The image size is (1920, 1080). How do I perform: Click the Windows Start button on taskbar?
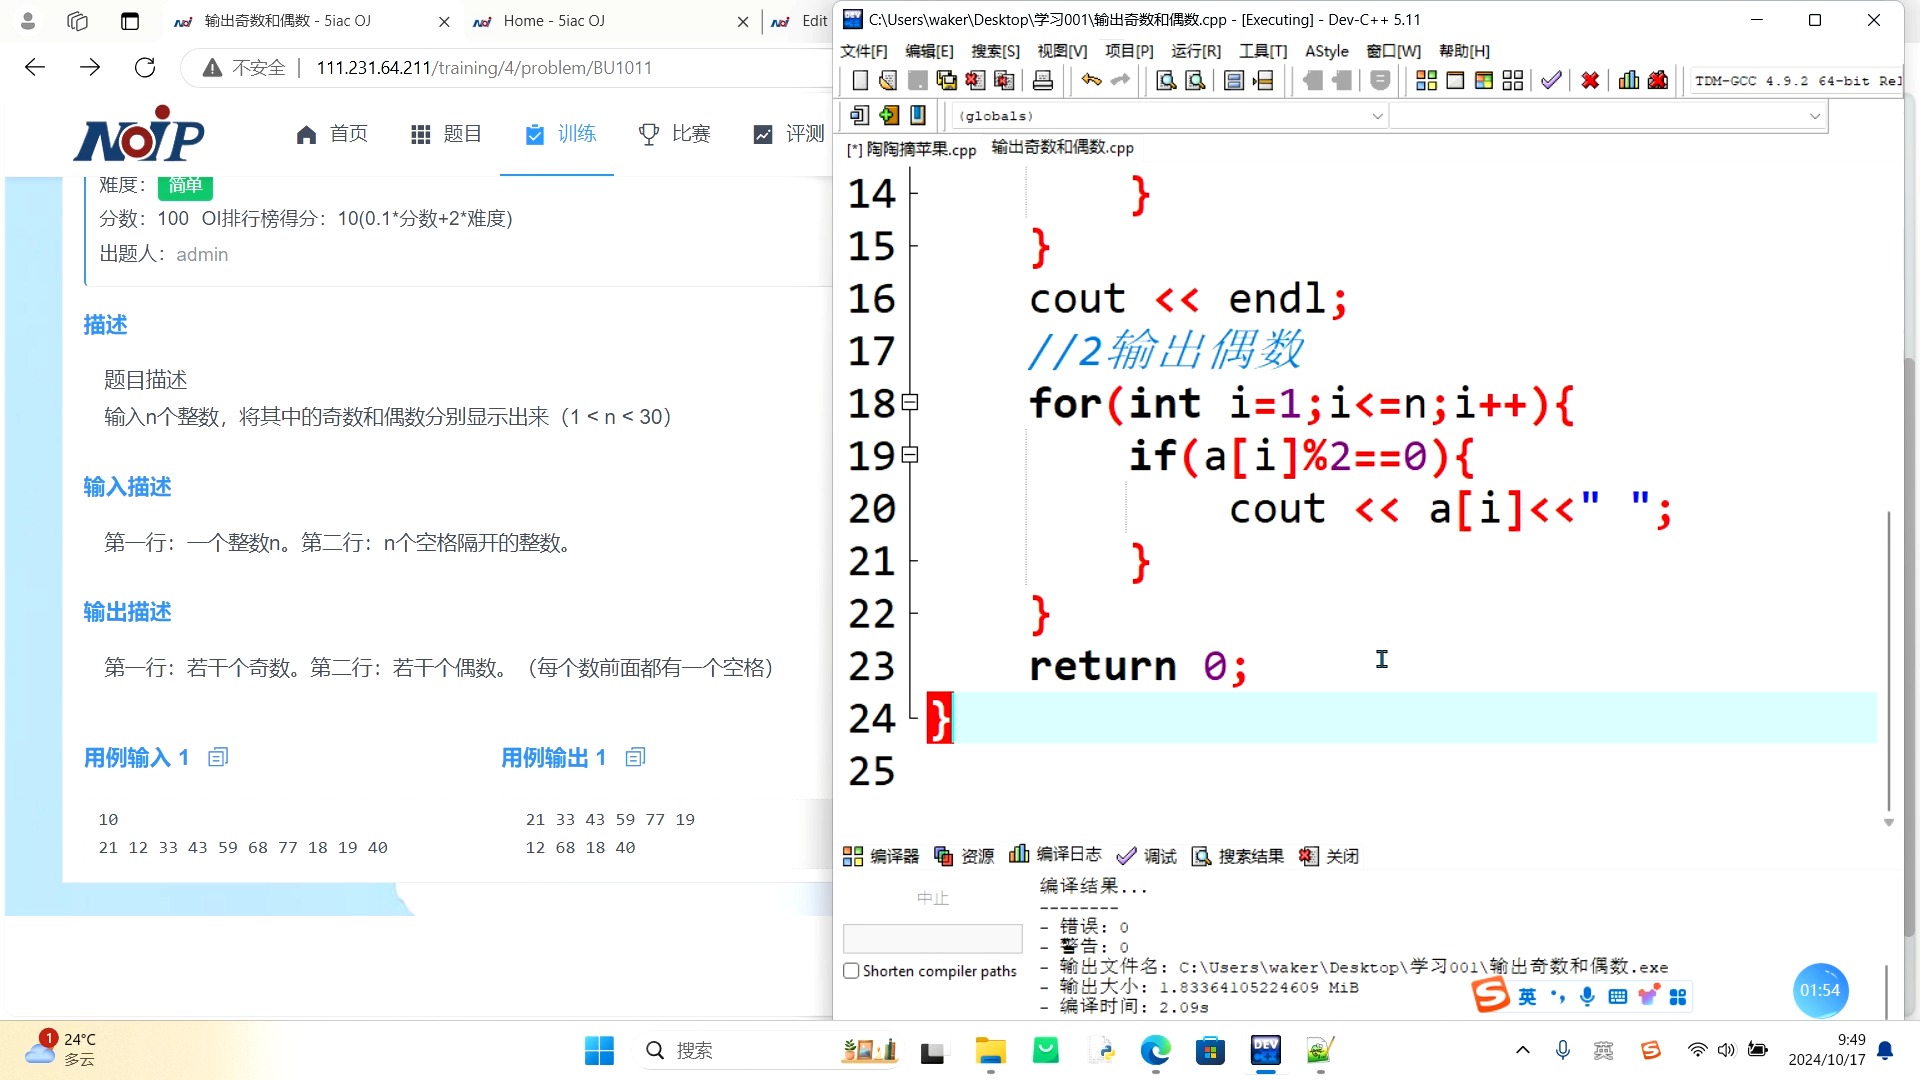click(599, 1051)
